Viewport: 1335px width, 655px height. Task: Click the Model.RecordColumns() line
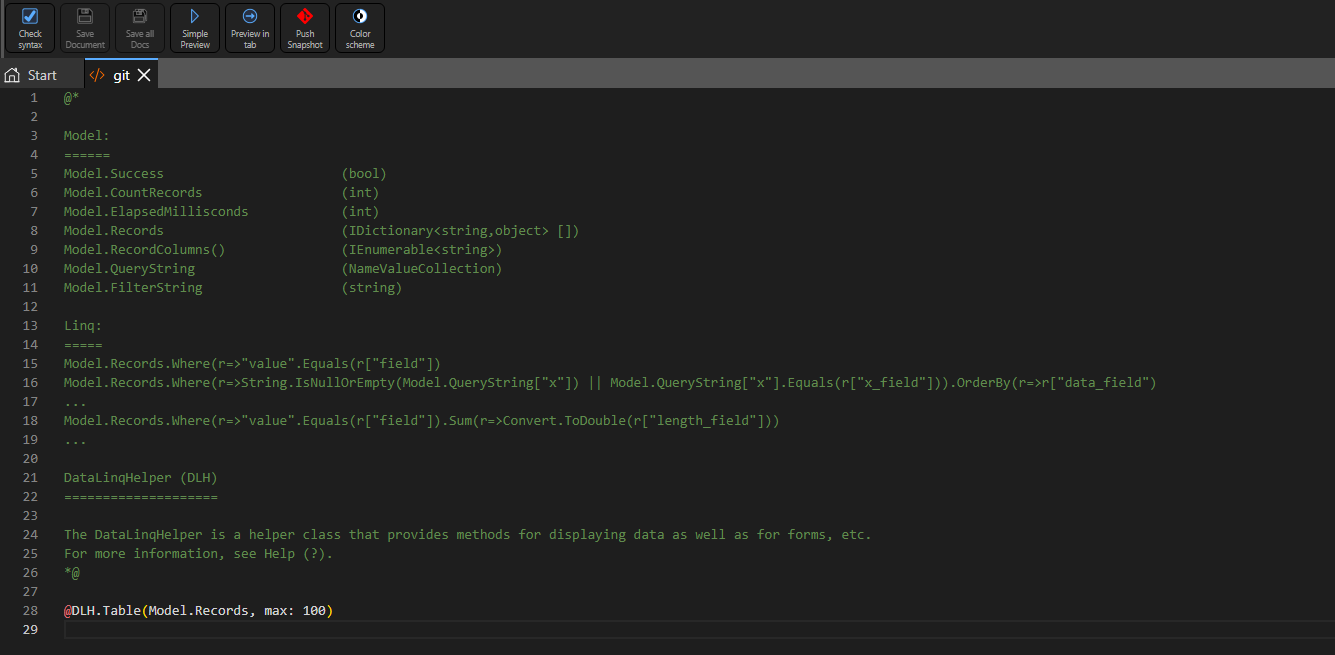[283, 249]
